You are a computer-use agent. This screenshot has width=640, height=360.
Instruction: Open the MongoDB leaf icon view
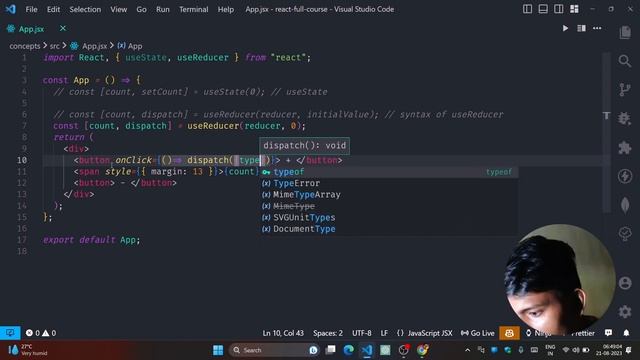click(x=625, y=205)
